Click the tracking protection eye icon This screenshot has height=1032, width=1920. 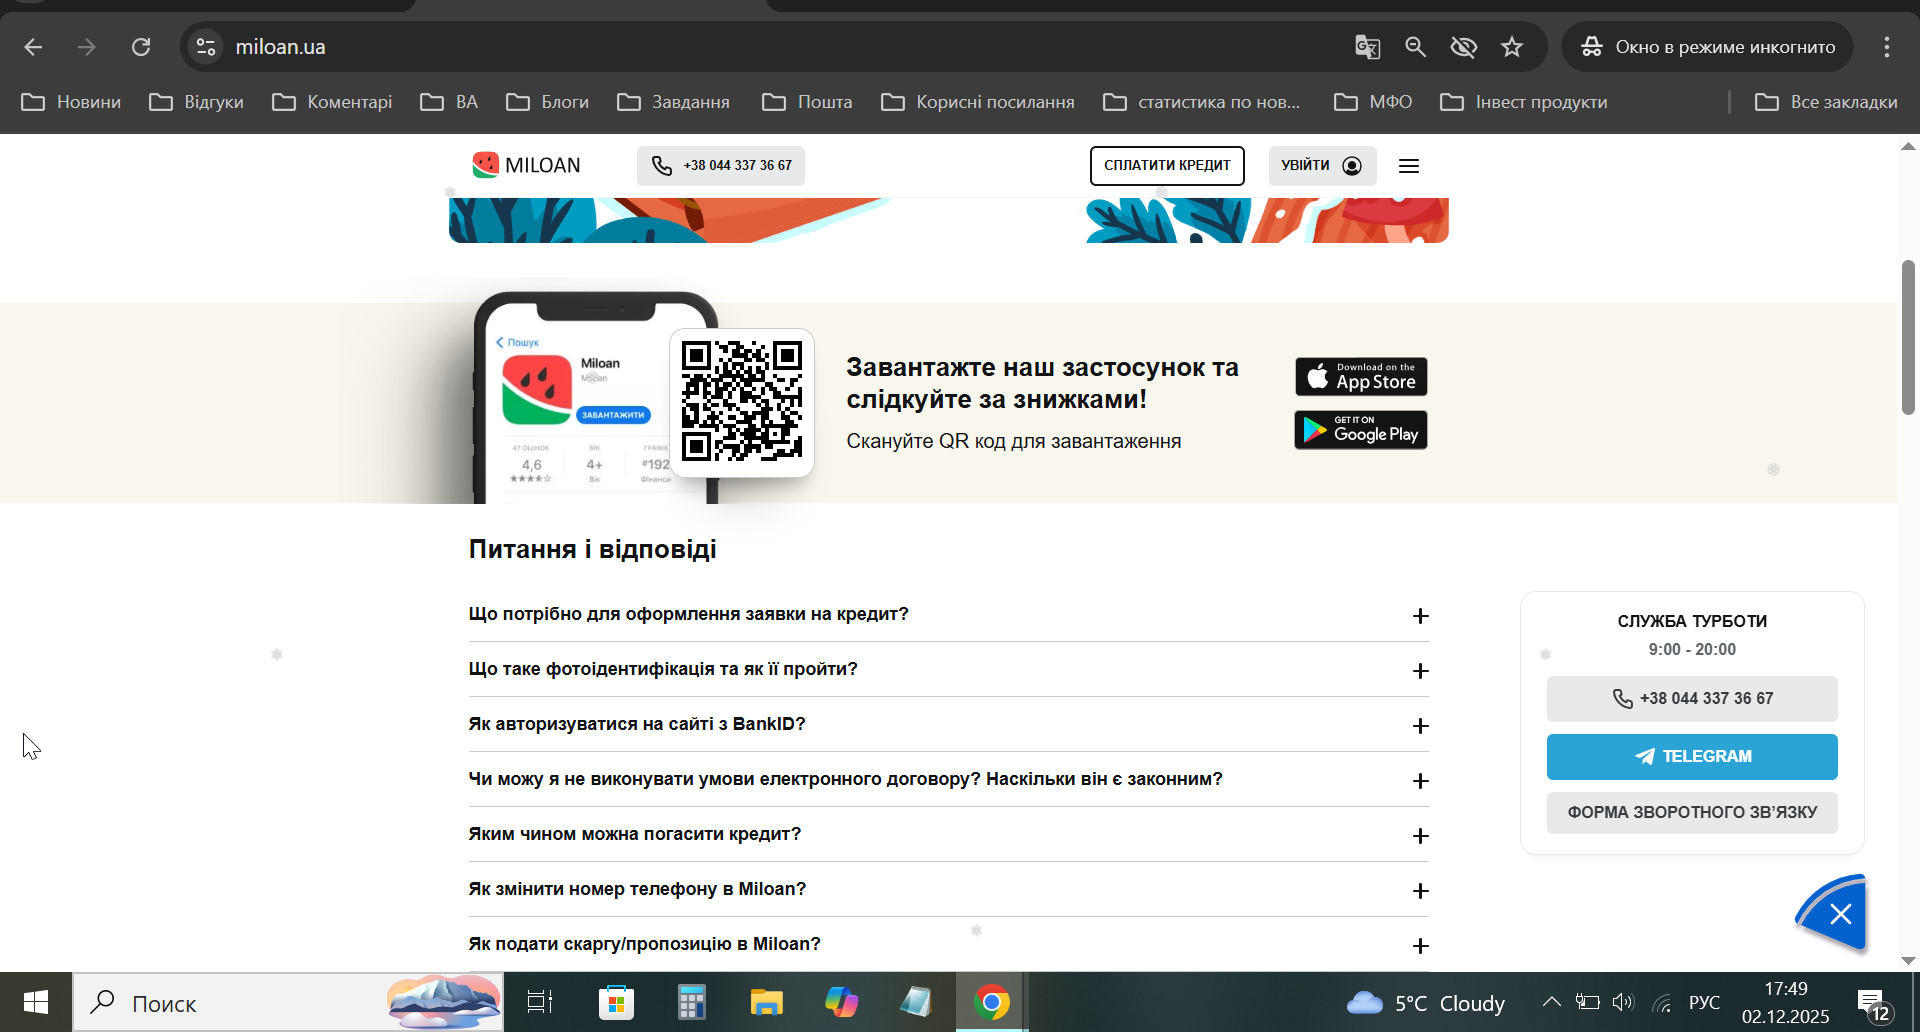click(1463, 47)
